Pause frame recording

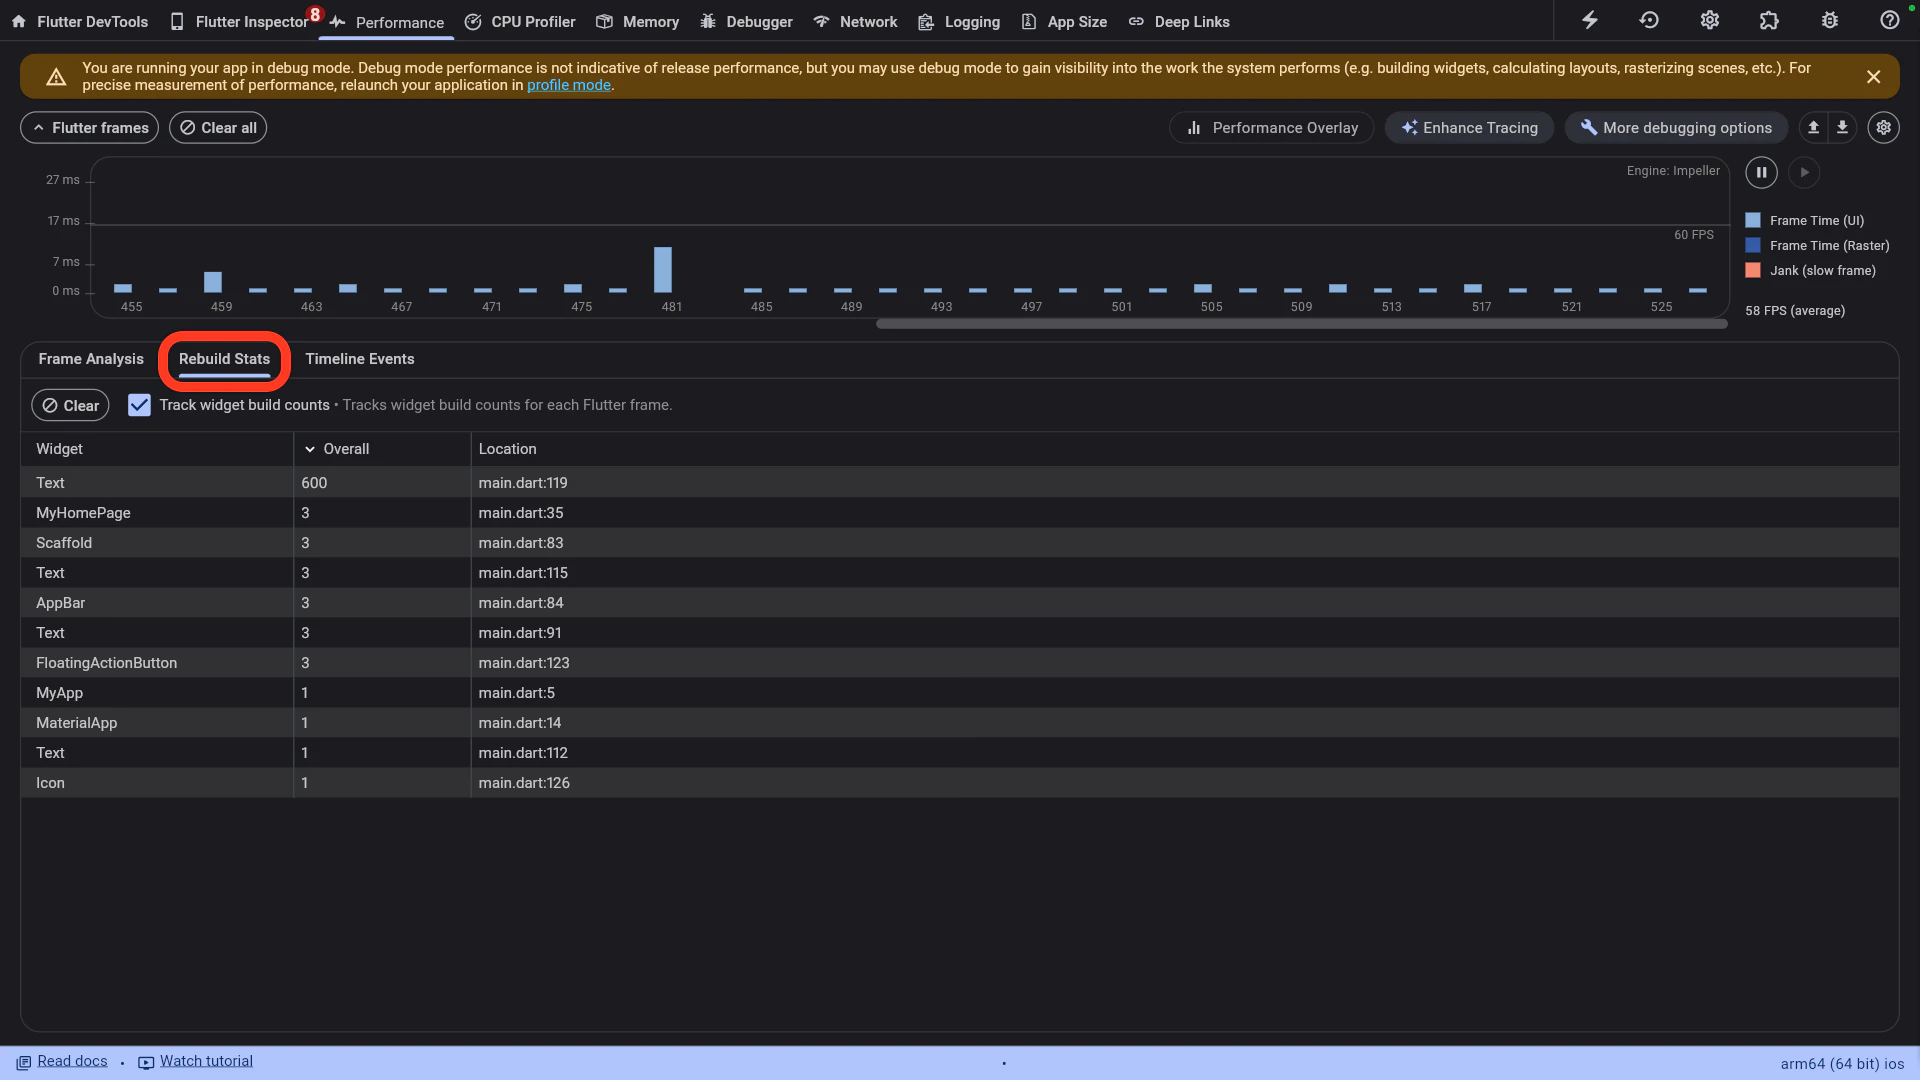click(x=1761, y=172)
